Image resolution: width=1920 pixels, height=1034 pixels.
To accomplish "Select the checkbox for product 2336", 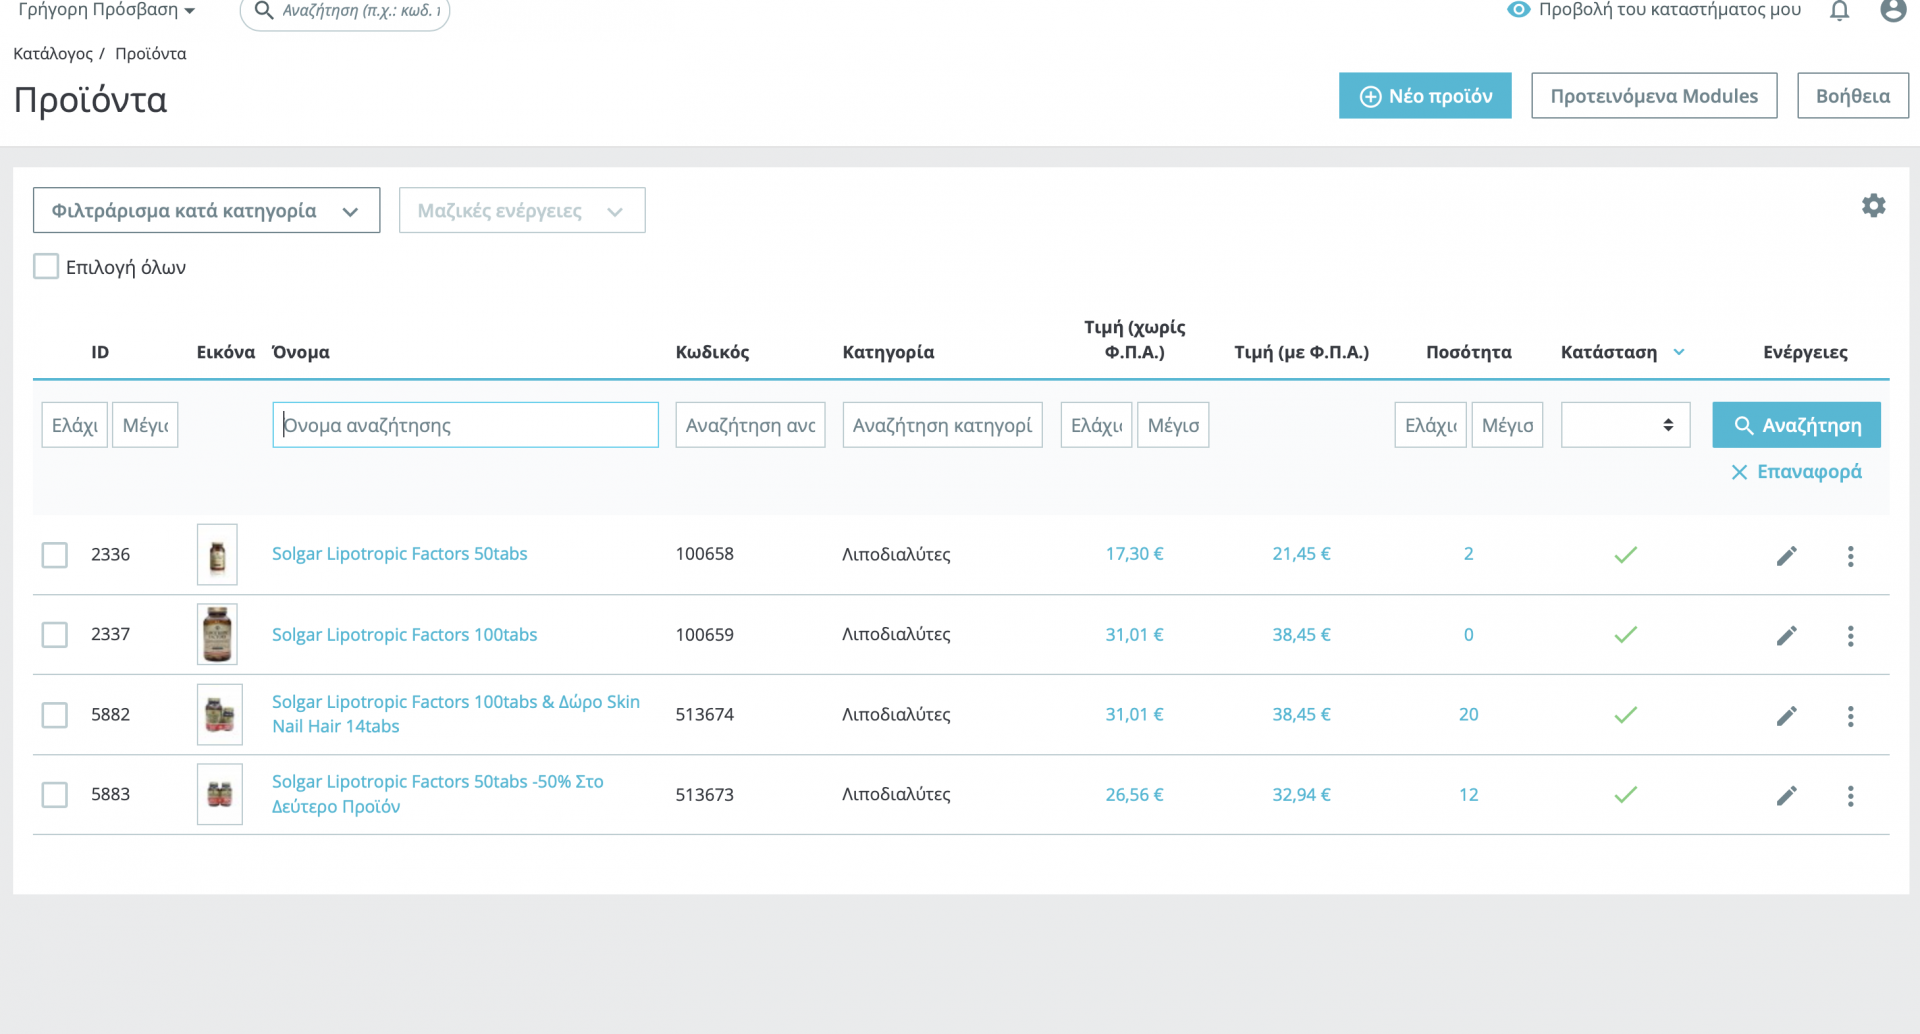I will pyautogui.click(x=55, y=555).
